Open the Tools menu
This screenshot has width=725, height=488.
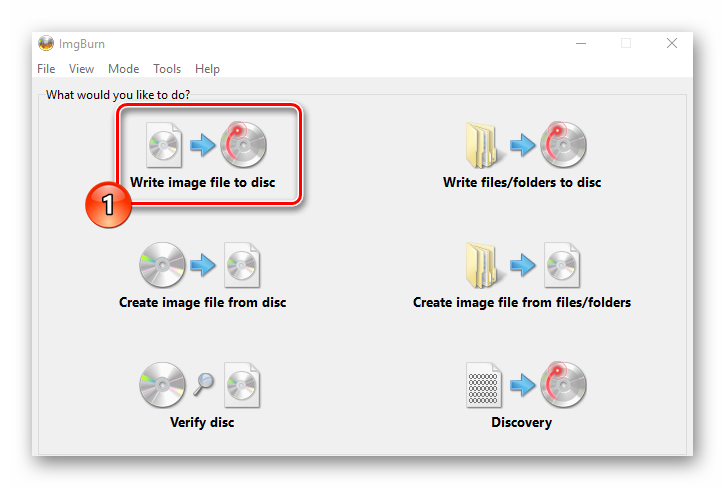click(167, 69)
